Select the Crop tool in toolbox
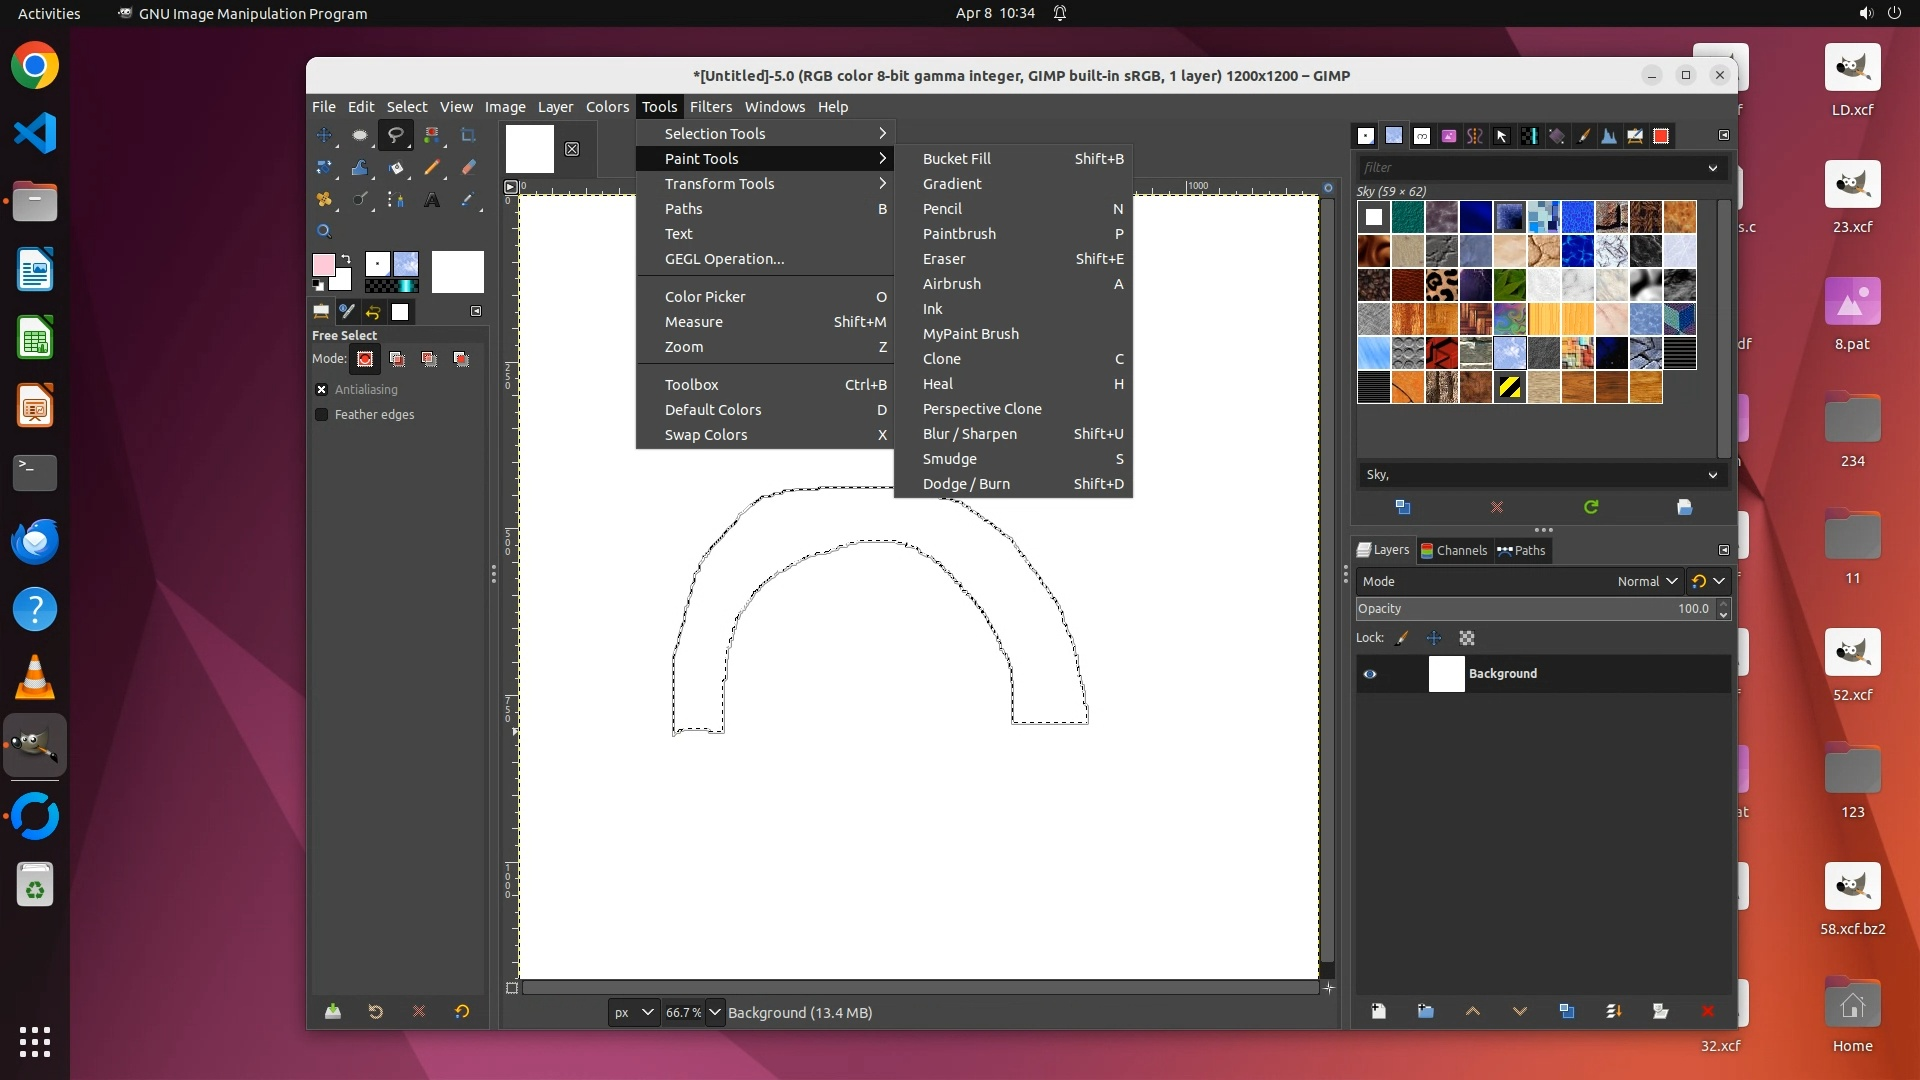The image size is (1920, 1080). [468, 135]
